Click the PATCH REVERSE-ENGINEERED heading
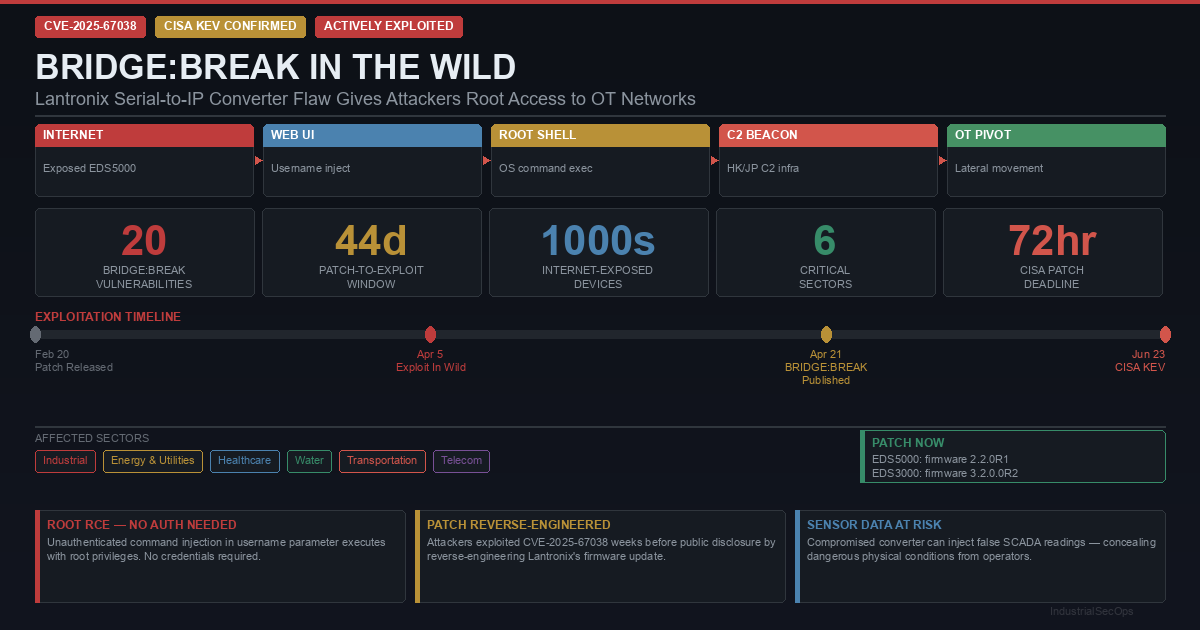The width and height of the screenshot is (1200, 630). [518, 525]
